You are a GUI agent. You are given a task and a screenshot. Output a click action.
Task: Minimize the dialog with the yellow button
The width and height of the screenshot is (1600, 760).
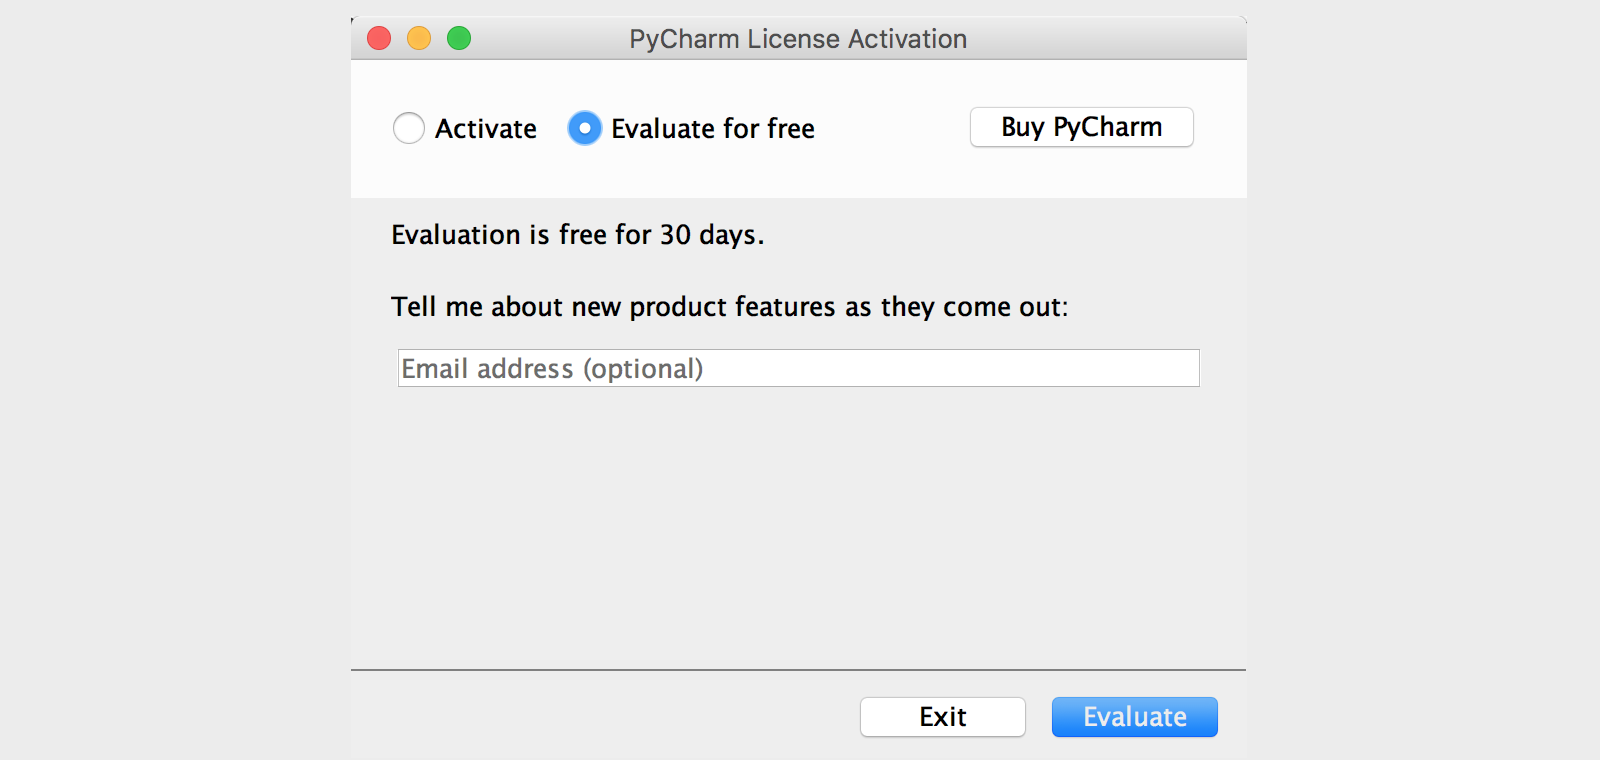(x=419, y=38)
